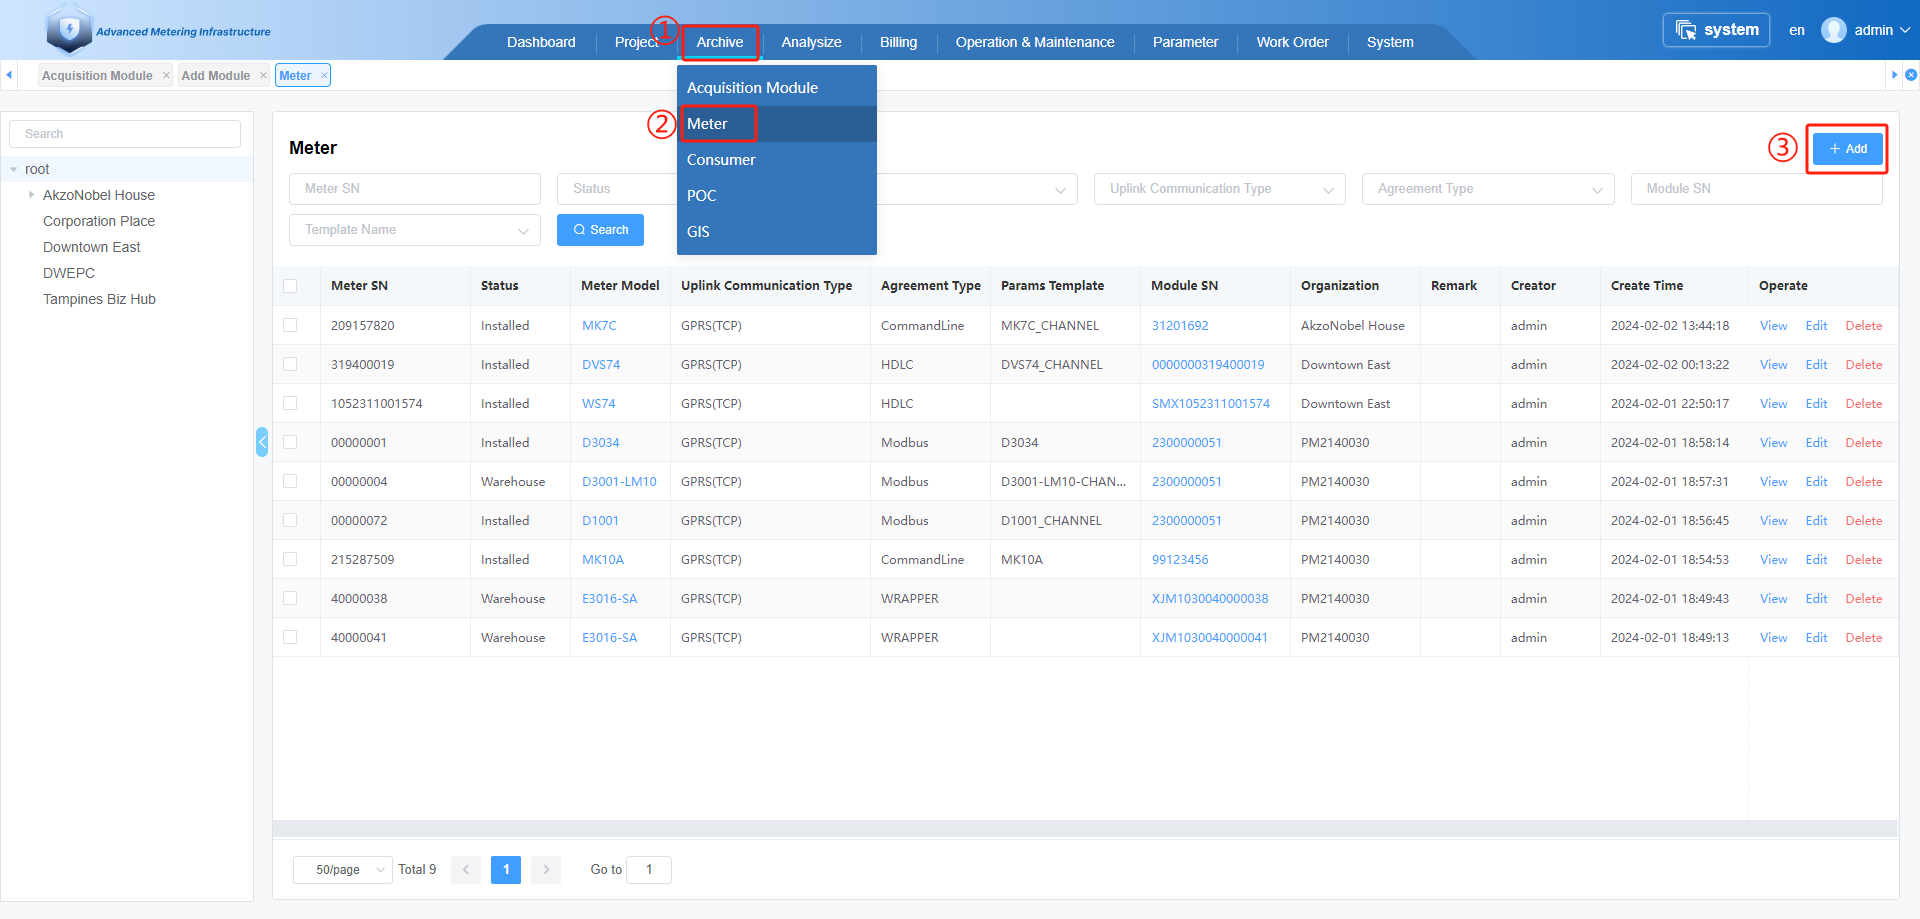The image size is (1920, 919).
Task: Check the row for meter 00000001
Action: pyautogui.click(x=290, y=442)
